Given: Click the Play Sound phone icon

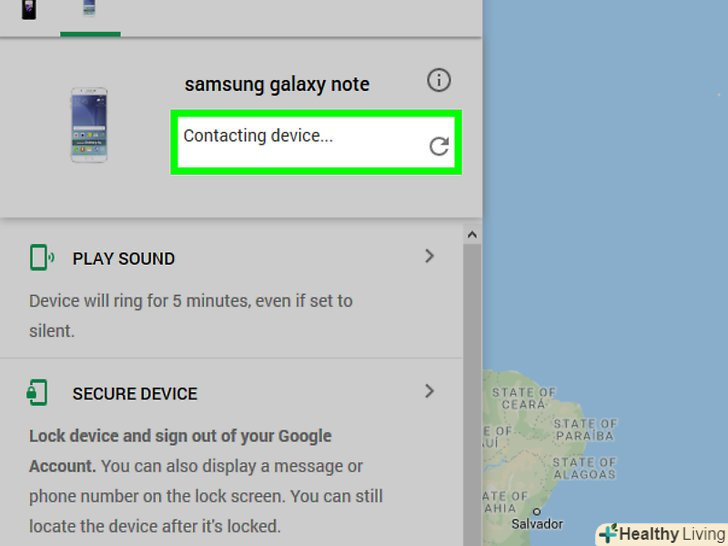Looking at the screenshot, I should coord(42,257).
